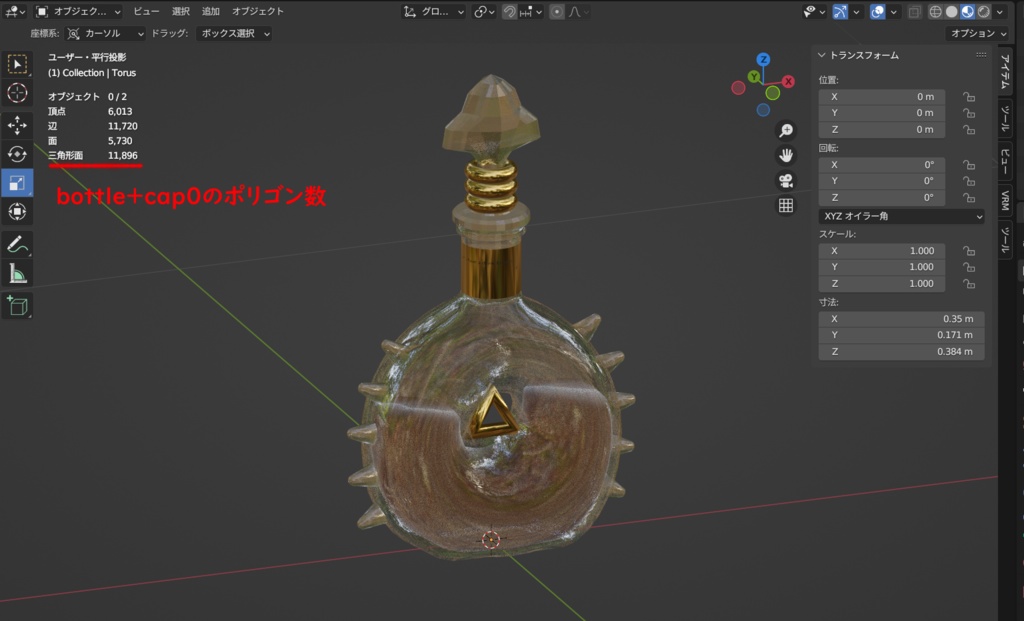Lock scale X value

968,251
